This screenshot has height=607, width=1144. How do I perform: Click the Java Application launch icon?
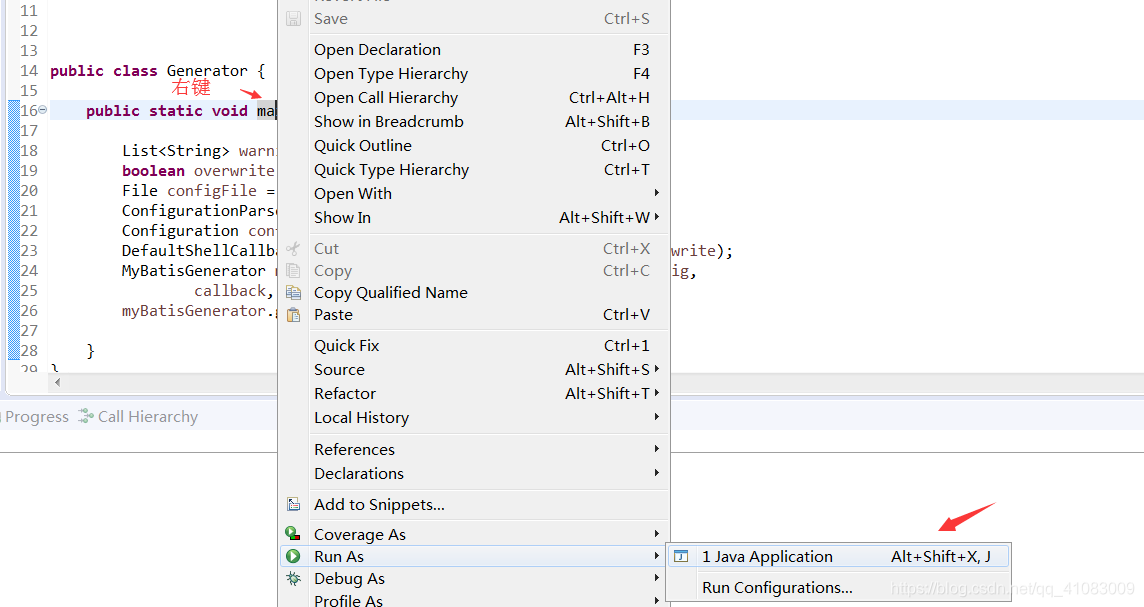[x=681, y=557]
